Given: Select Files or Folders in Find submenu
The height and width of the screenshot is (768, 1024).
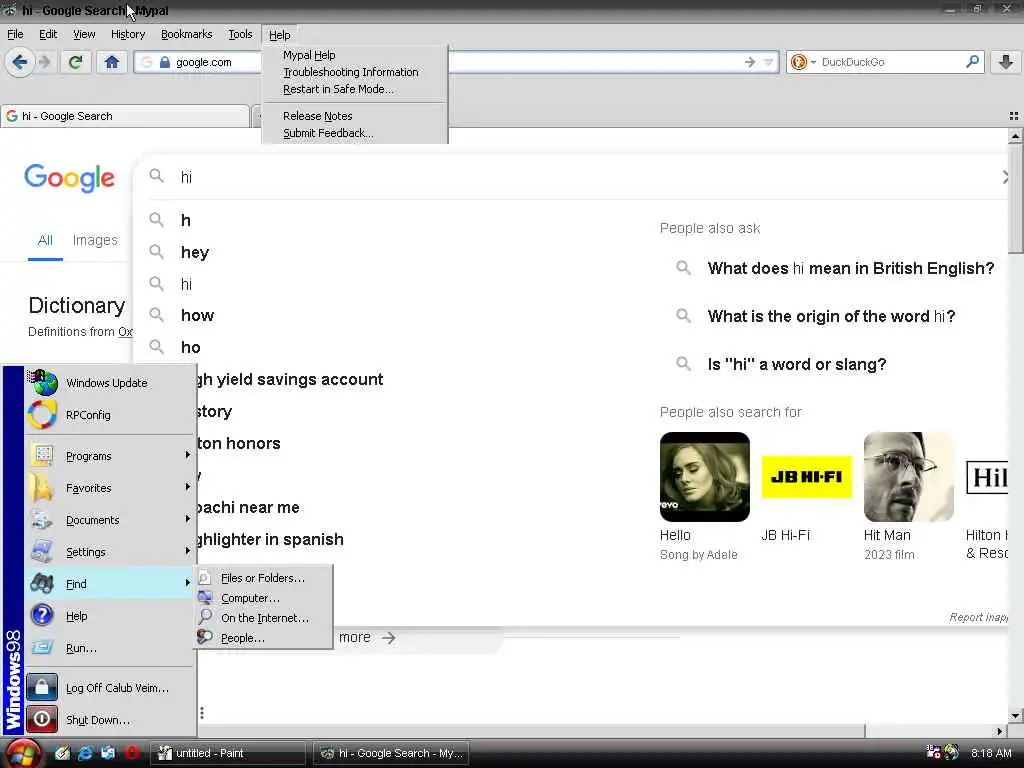Looking at the screenshot, I should click(264, 578).
